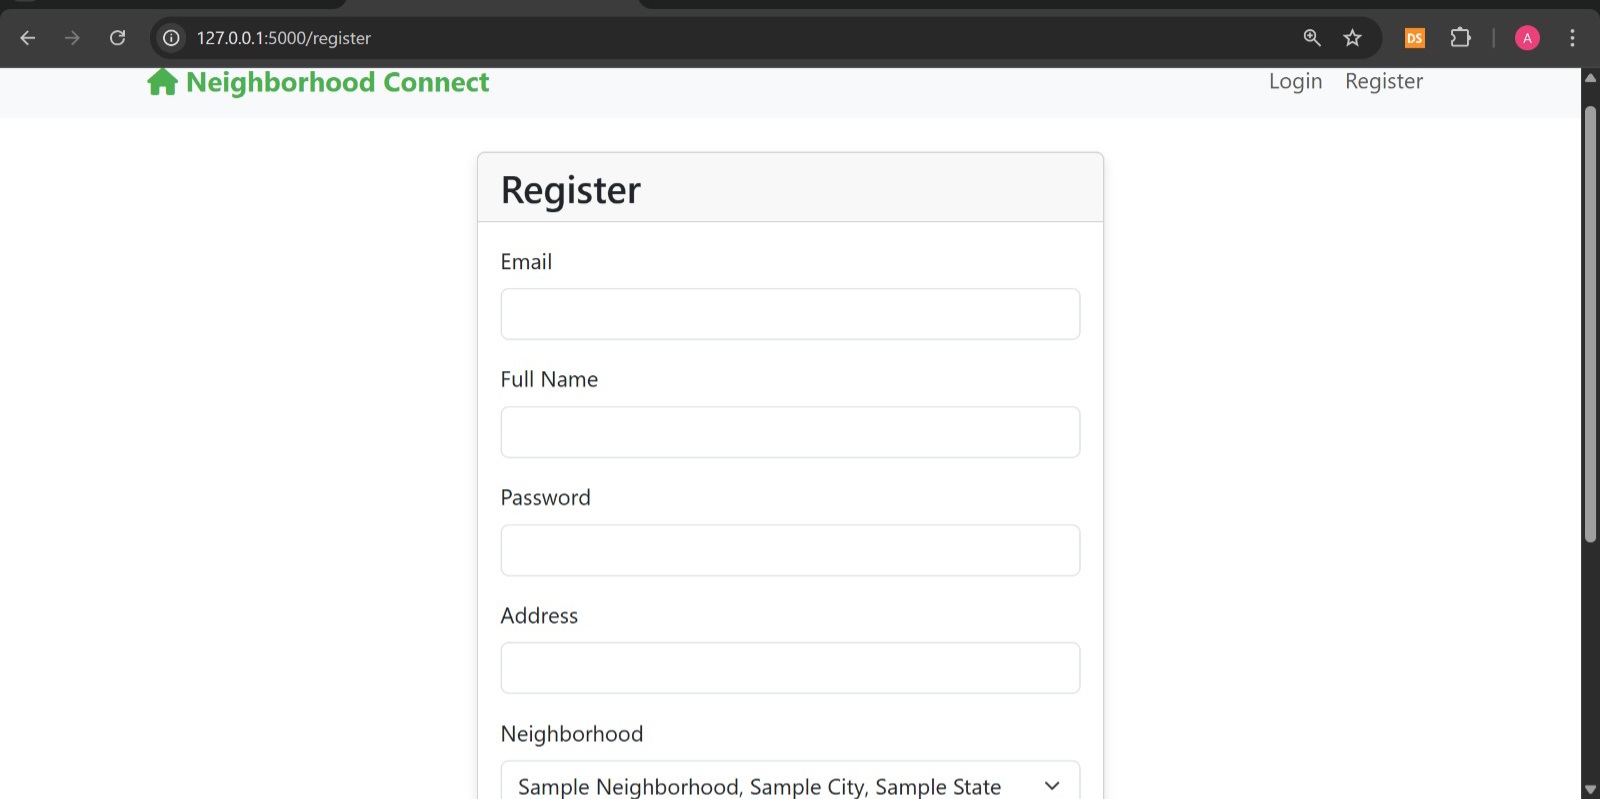Click the green house logo icon

coord(162,82)
